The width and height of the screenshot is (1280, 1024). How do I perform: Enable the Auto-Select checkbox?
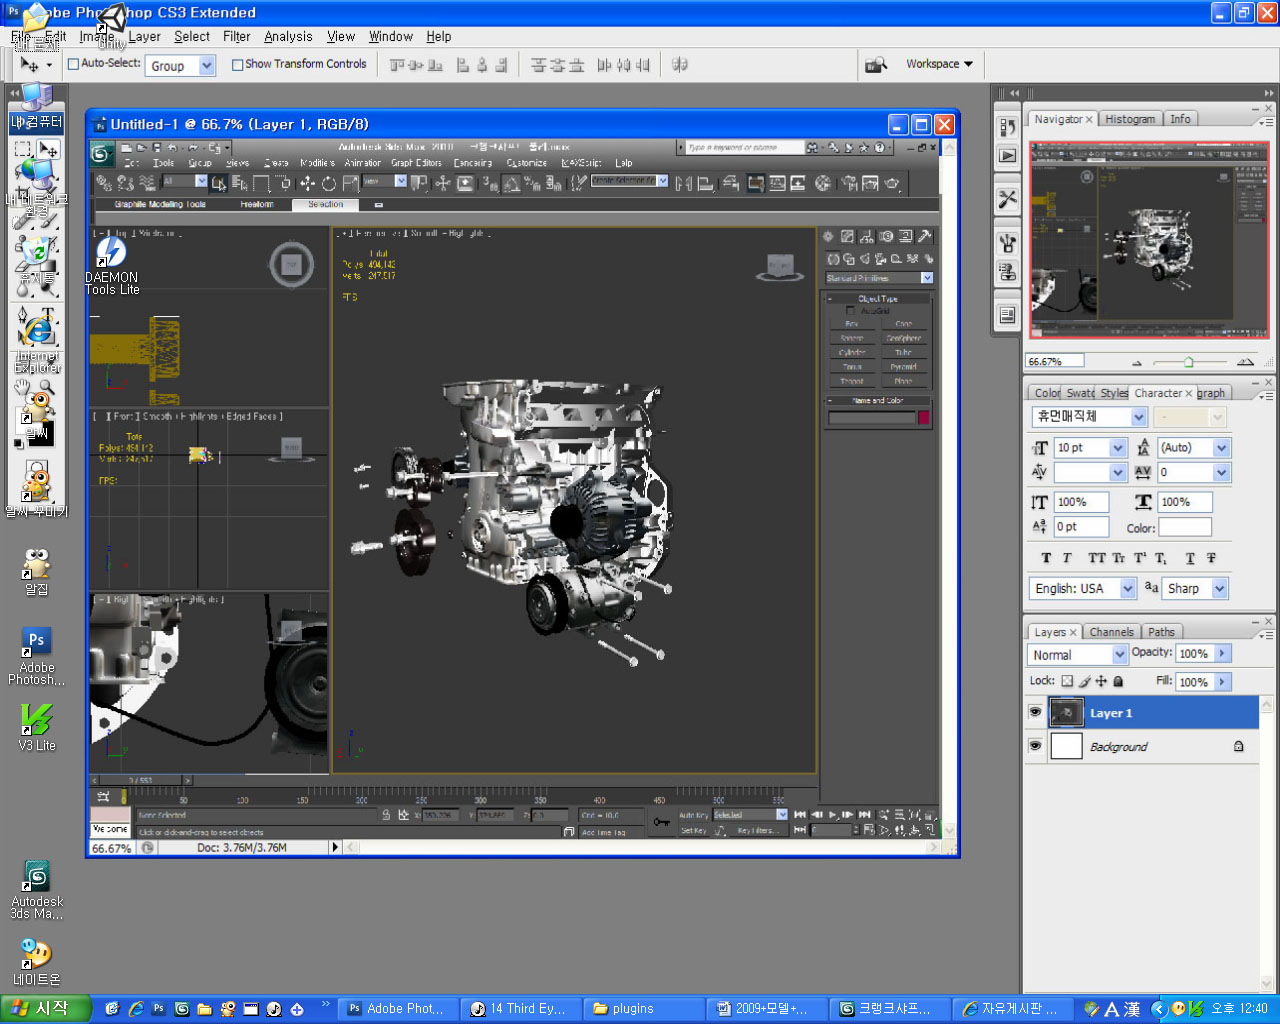coord(73,64)
